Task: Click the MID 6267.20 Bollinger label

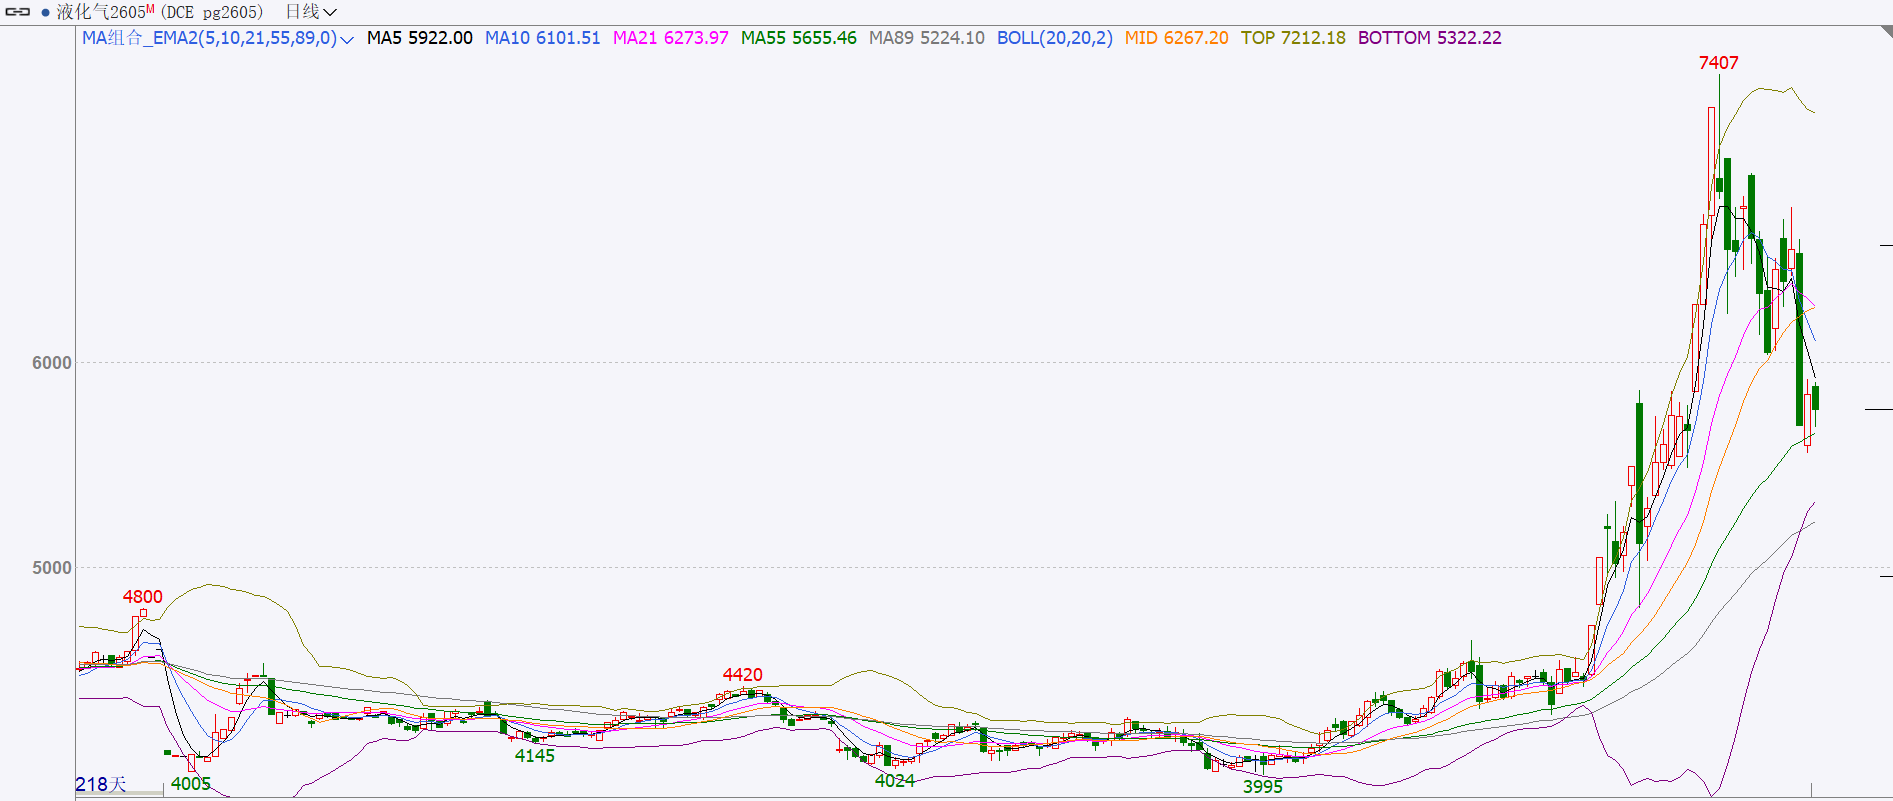Action: [1176, 38]
